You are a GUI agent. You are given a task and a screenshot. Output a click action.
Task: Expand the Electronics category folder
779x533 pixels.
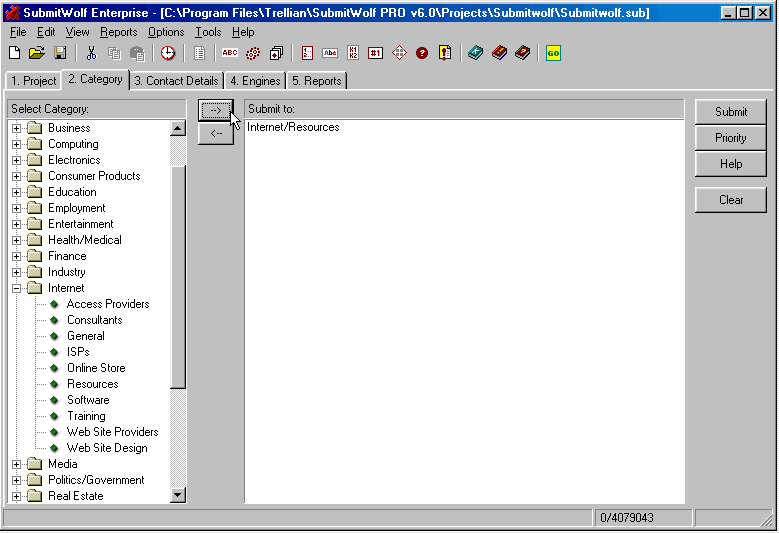point(16,160)
